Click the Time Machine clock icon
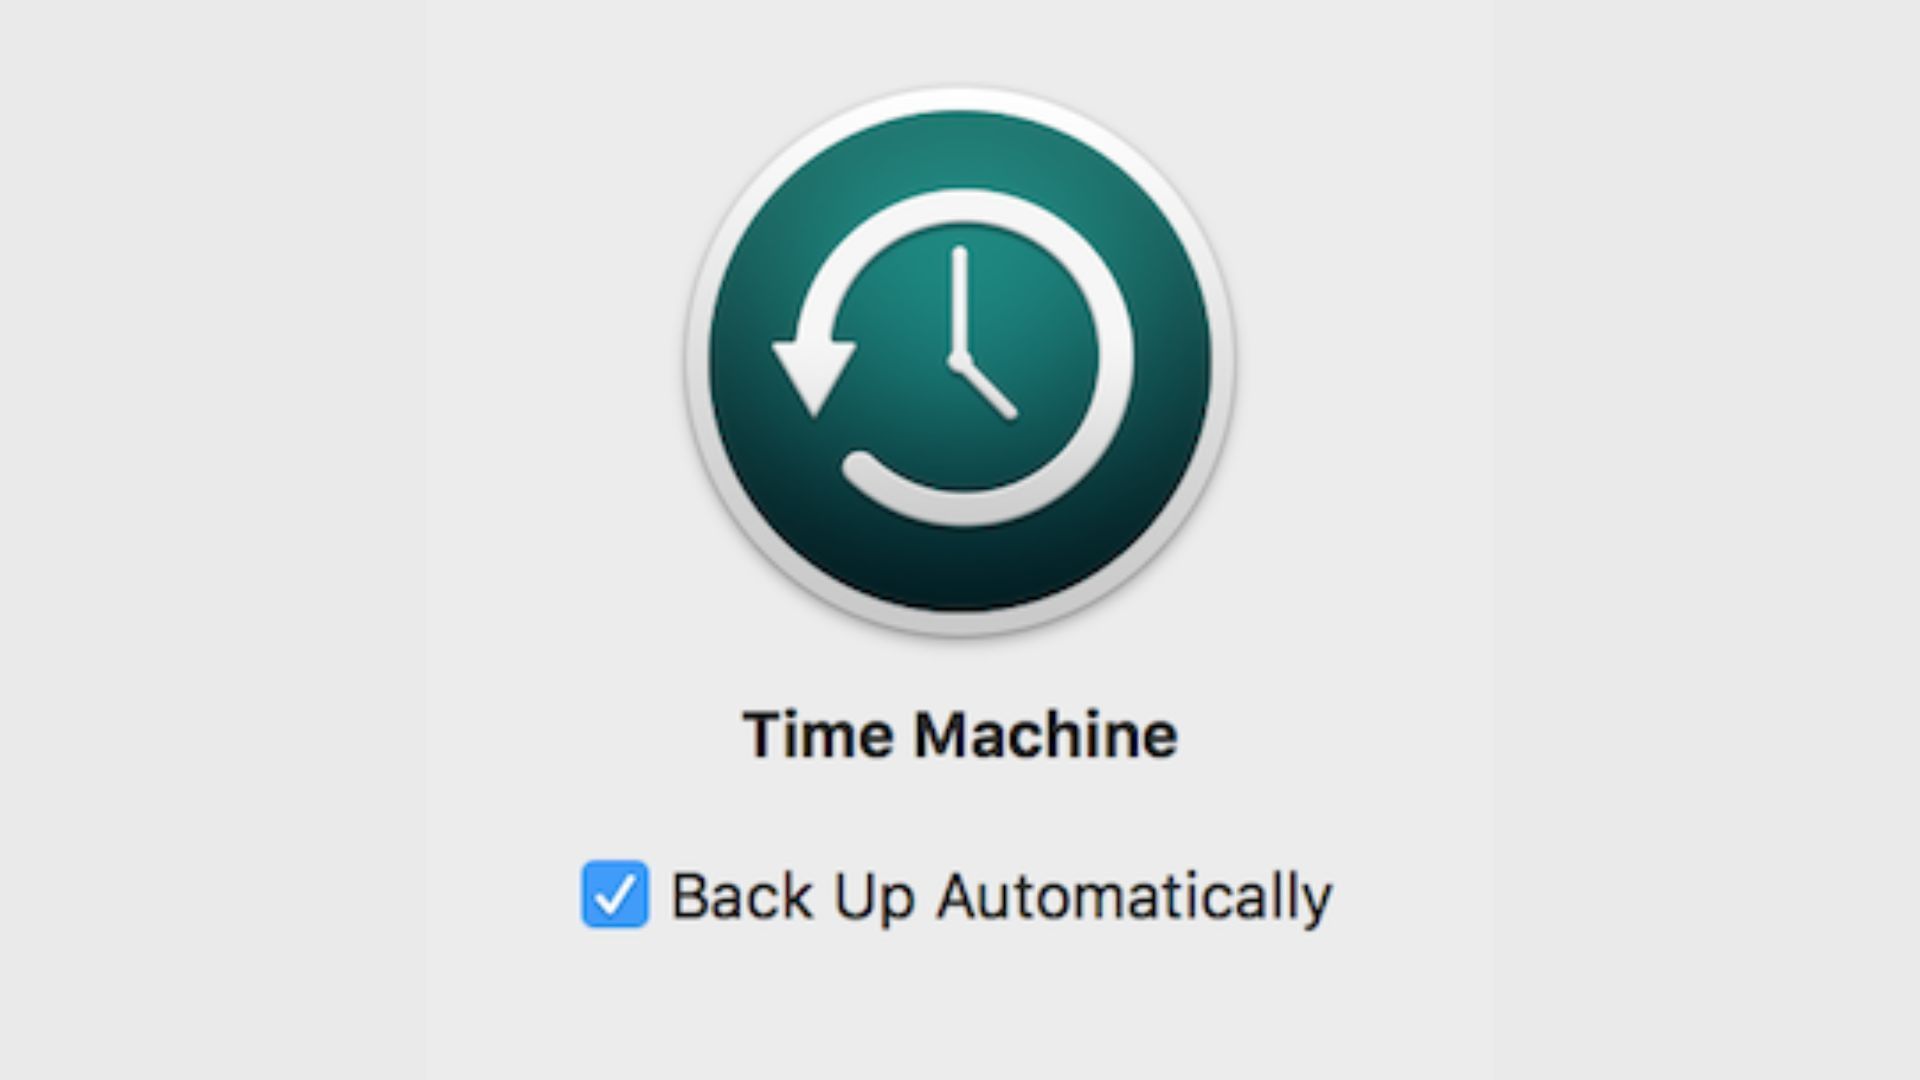This screenshot has height=1080, width=1920. pyautogui.click(x=960, y=360)
